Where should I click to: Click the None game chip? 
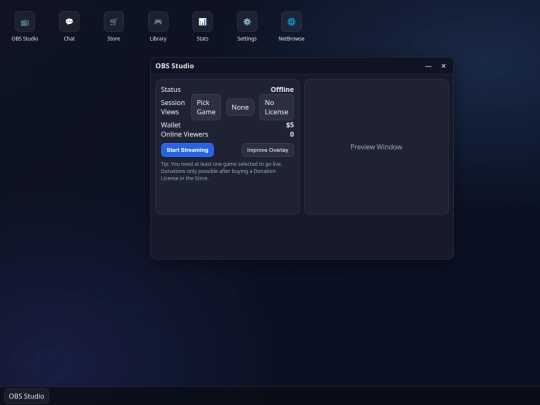[240, 107]
